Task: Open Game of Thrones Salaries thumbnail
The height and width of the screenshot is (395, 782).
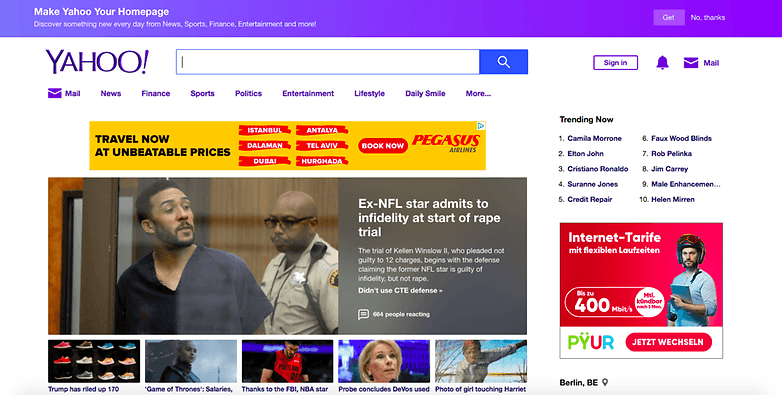Action: 191,362
